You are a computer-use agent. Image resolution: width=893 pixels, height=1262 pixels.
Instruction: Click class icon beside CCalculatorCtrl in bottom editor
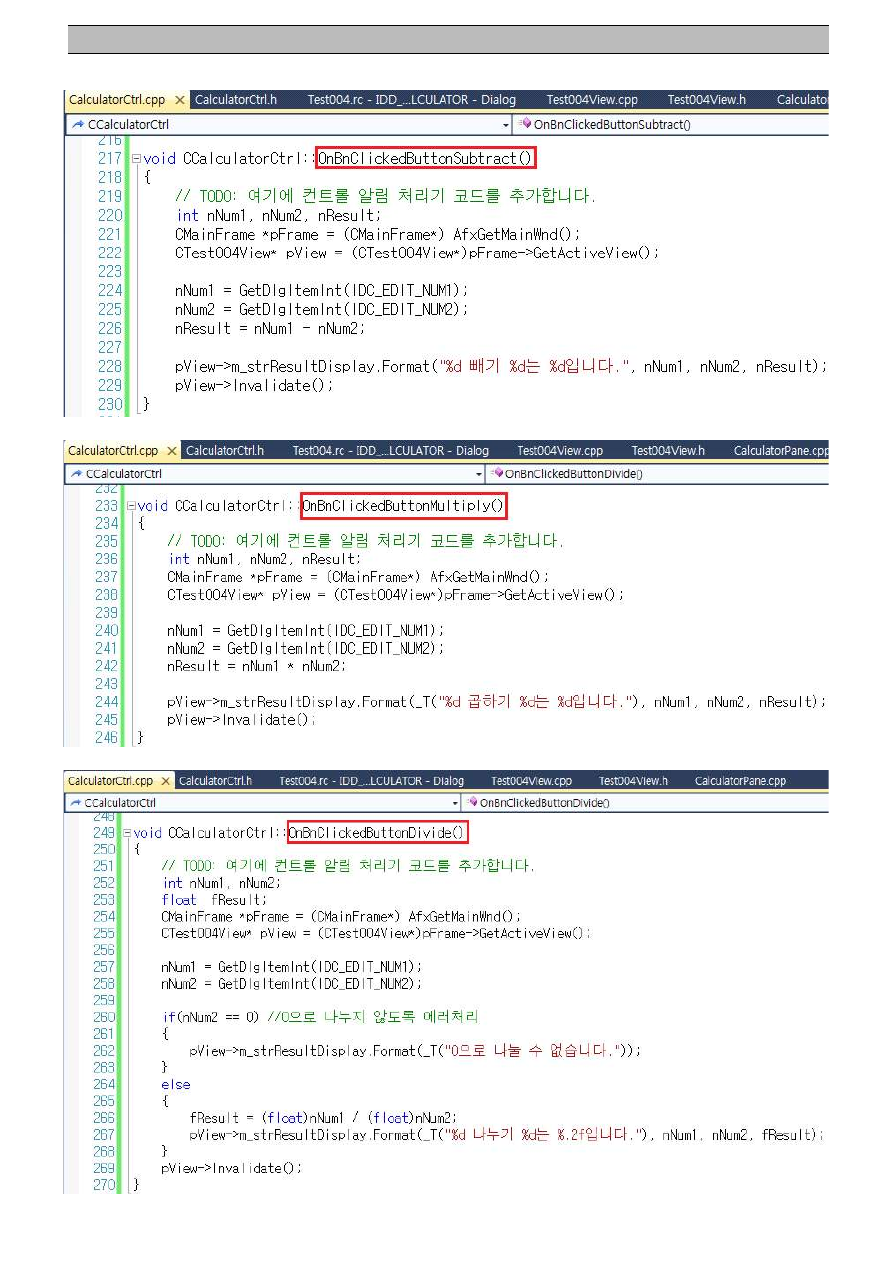[74, 803]
